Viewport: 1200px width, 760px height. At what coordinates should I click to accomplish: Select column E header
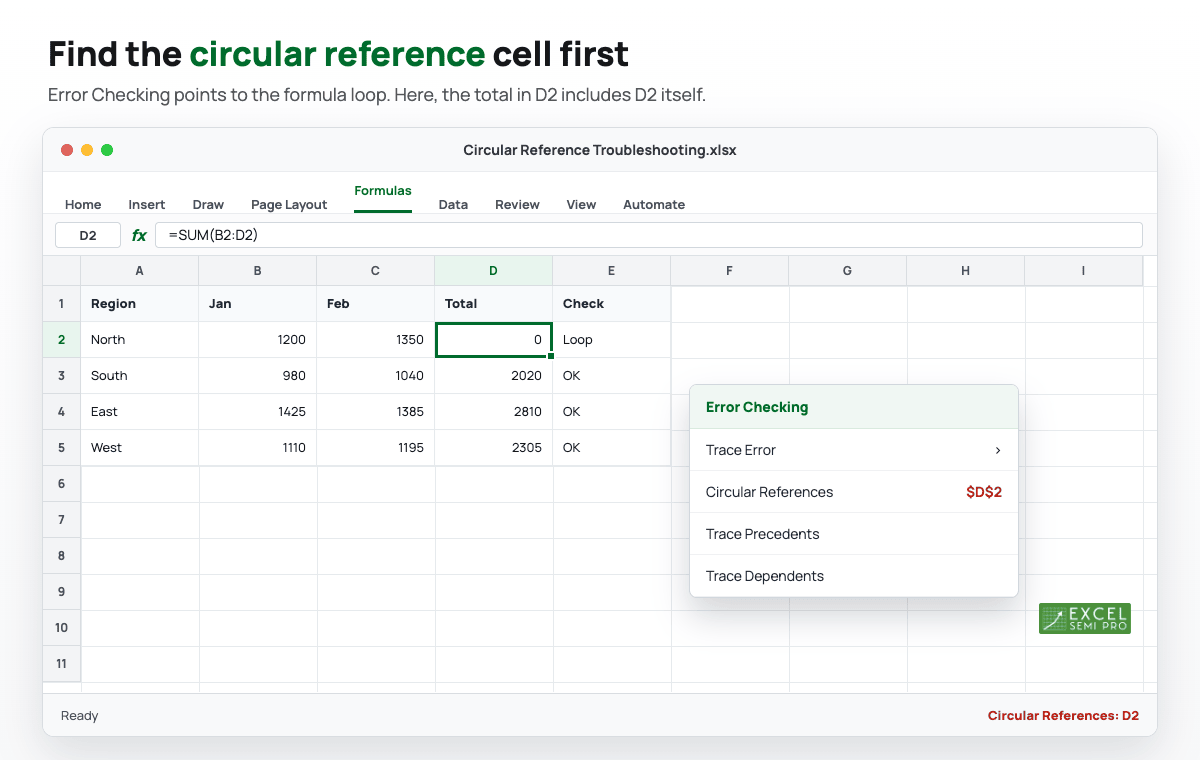tap(611, 270)
